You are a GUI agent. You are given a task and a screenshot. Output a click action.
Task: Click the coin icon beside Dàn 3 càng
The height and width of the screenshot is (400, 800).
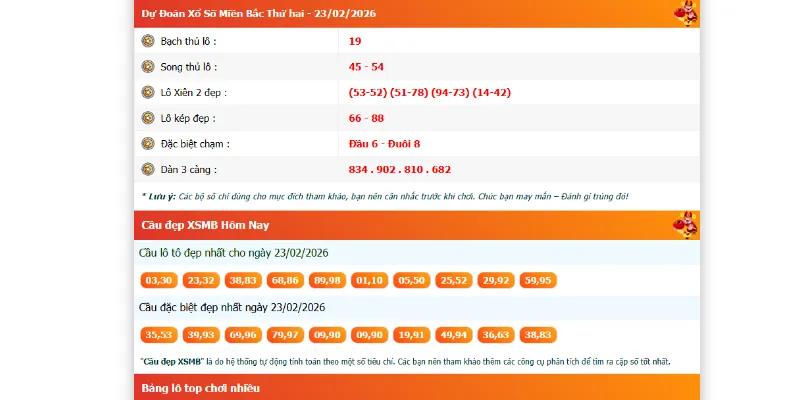[148, 170]
